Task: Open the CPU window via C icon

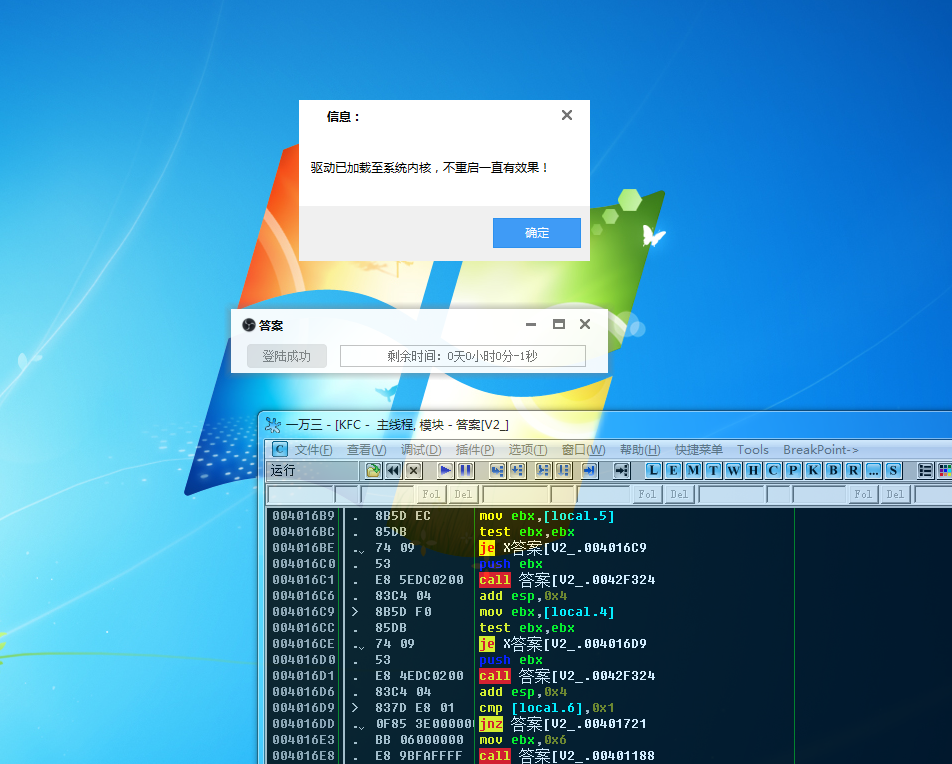Action: pos(773,470)
